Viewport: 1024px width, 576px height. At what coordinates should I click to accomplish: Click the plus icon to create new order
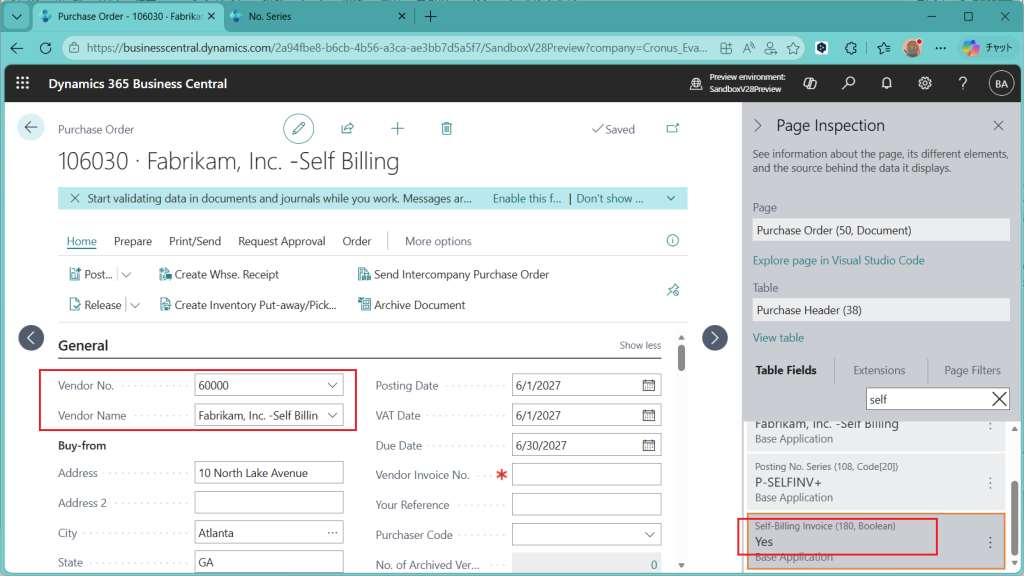pyautogui.click(x=397, y=128)
